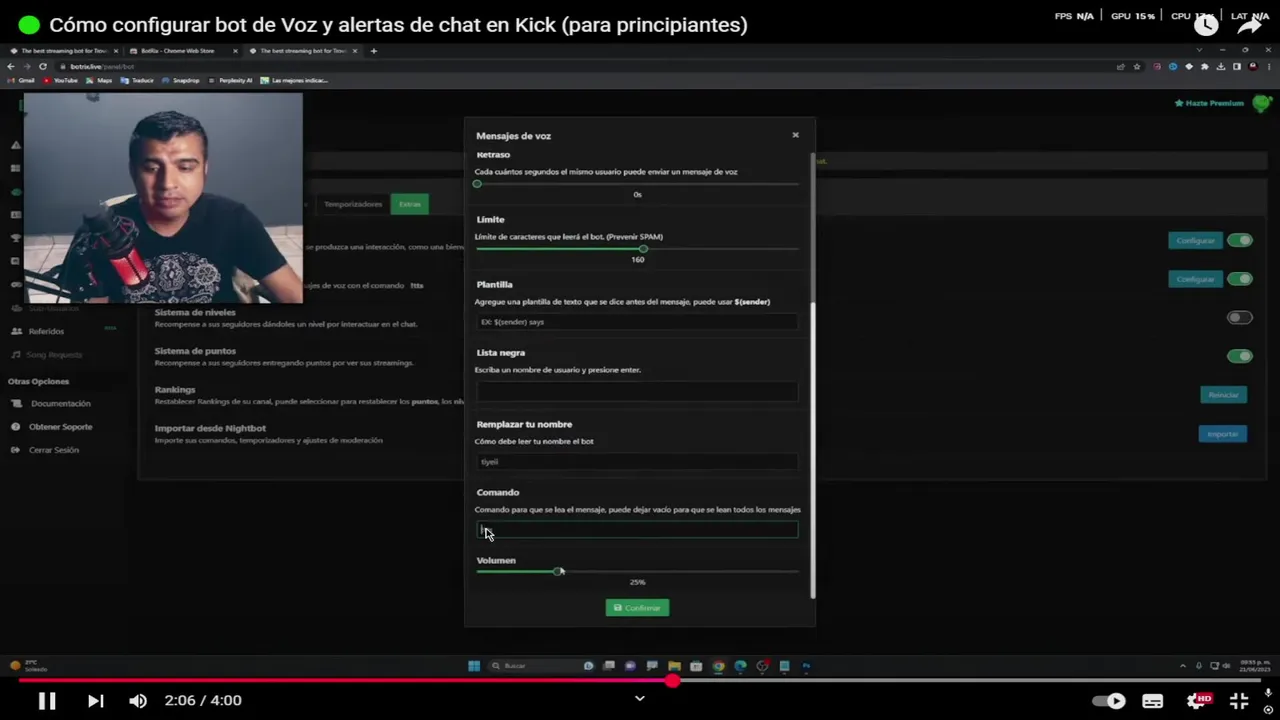
Task: Enable the Sistema de niveles switch
Action: pyautogui.click(x=1240, y=317)
